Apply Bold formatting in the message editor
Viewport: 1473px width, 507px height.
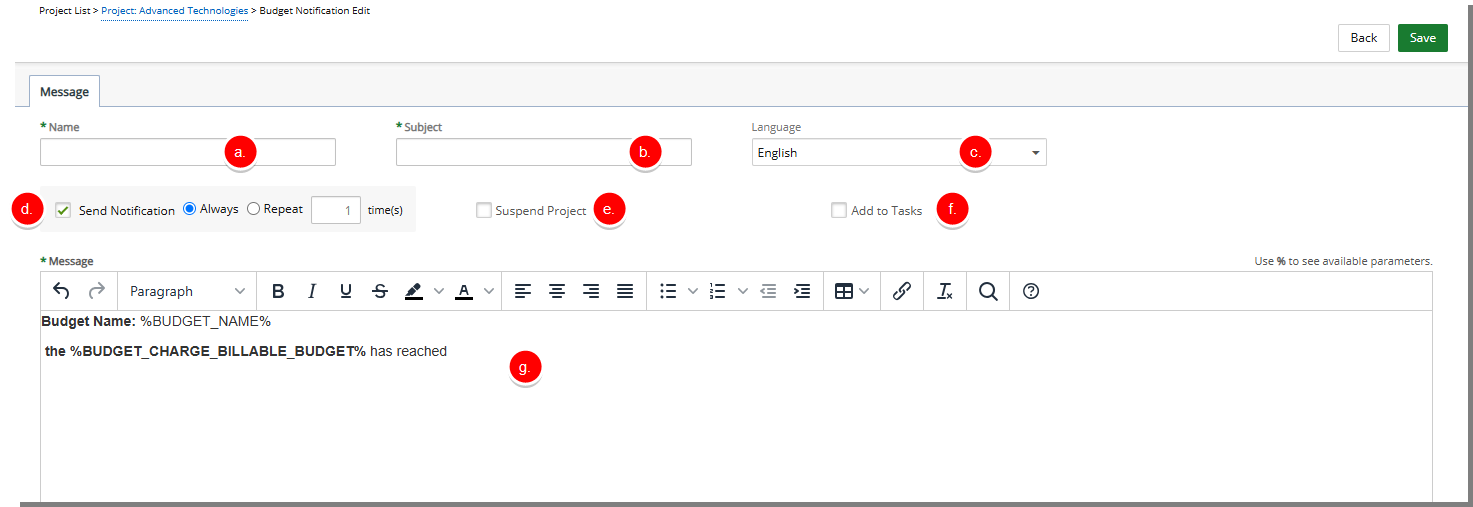click(x=278, y=291)
